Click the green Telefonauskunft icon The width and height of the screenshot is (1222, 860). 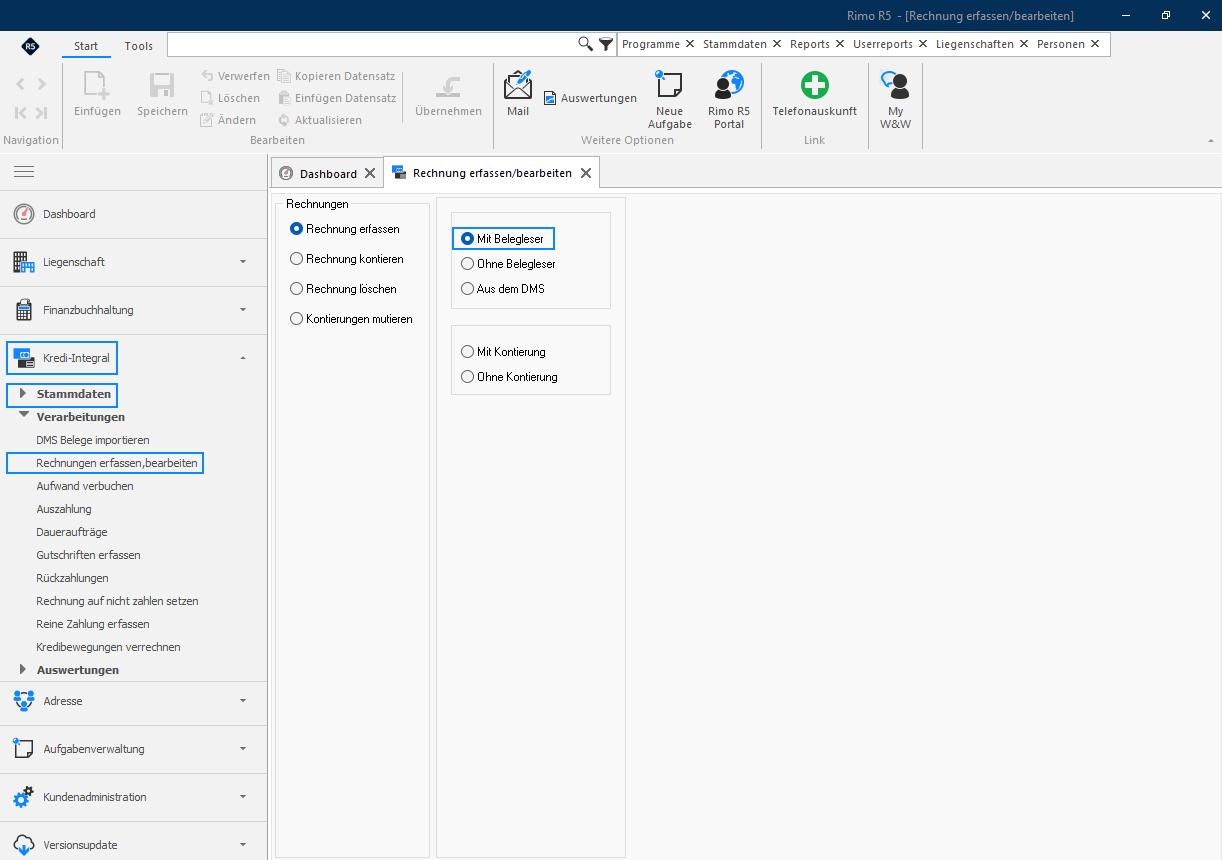(x=815, y=85)
